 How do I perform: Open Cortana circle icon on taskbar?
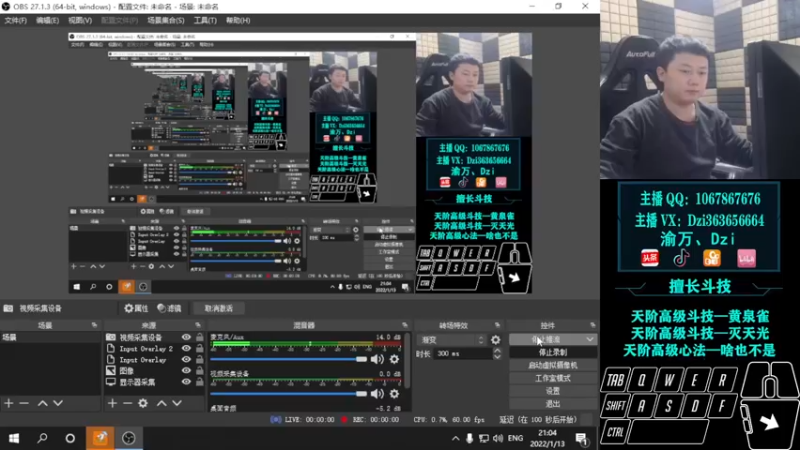click(70, 438)
